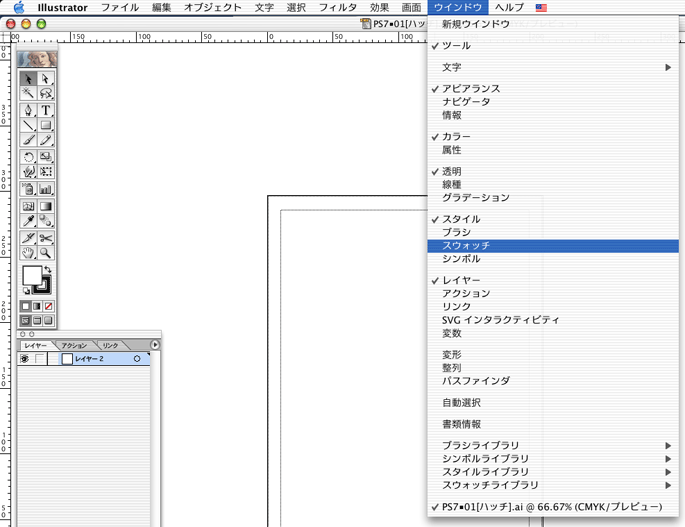Uncheck スタイル in the Window menu
685x527 pixels.
coord(553,219)
